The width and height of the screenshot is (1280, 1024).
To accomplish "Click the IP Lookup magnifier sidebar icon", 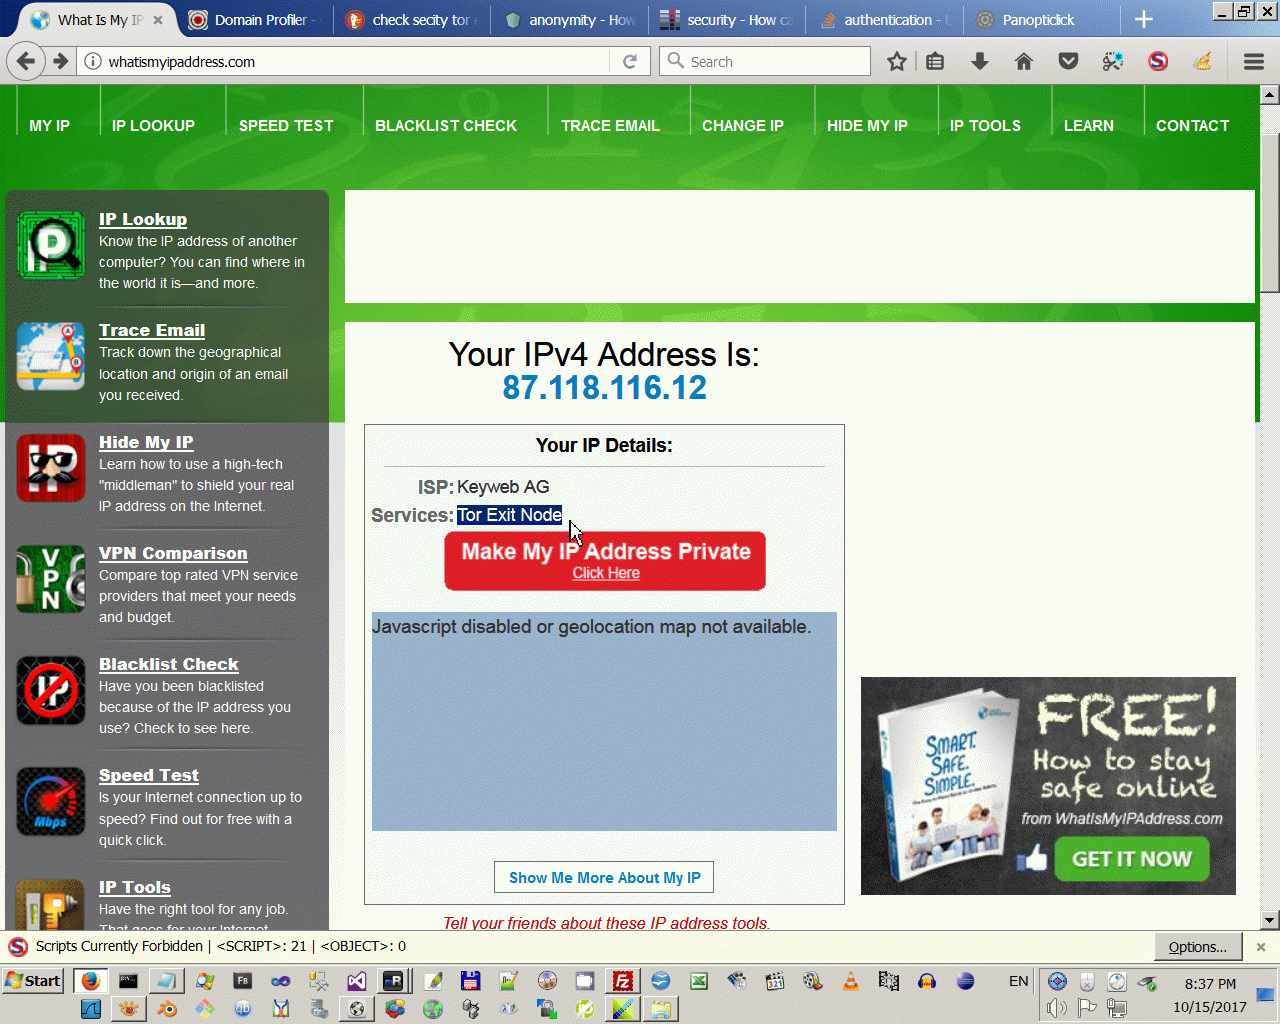I will tap(51, 245).
